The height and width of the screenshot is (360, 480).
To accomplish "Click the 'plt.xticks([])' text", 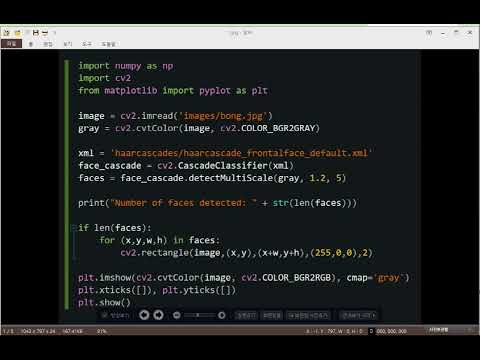I will (x=114, y=290).
